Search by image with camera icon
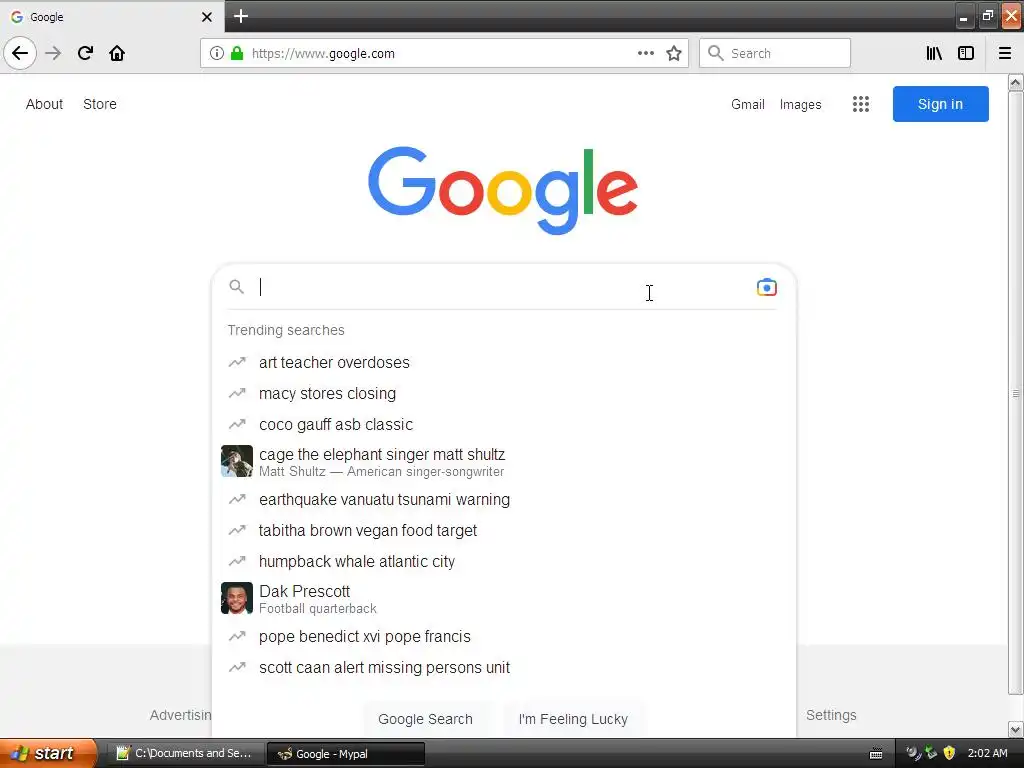The image size is (1024, 768). point(766,287)
